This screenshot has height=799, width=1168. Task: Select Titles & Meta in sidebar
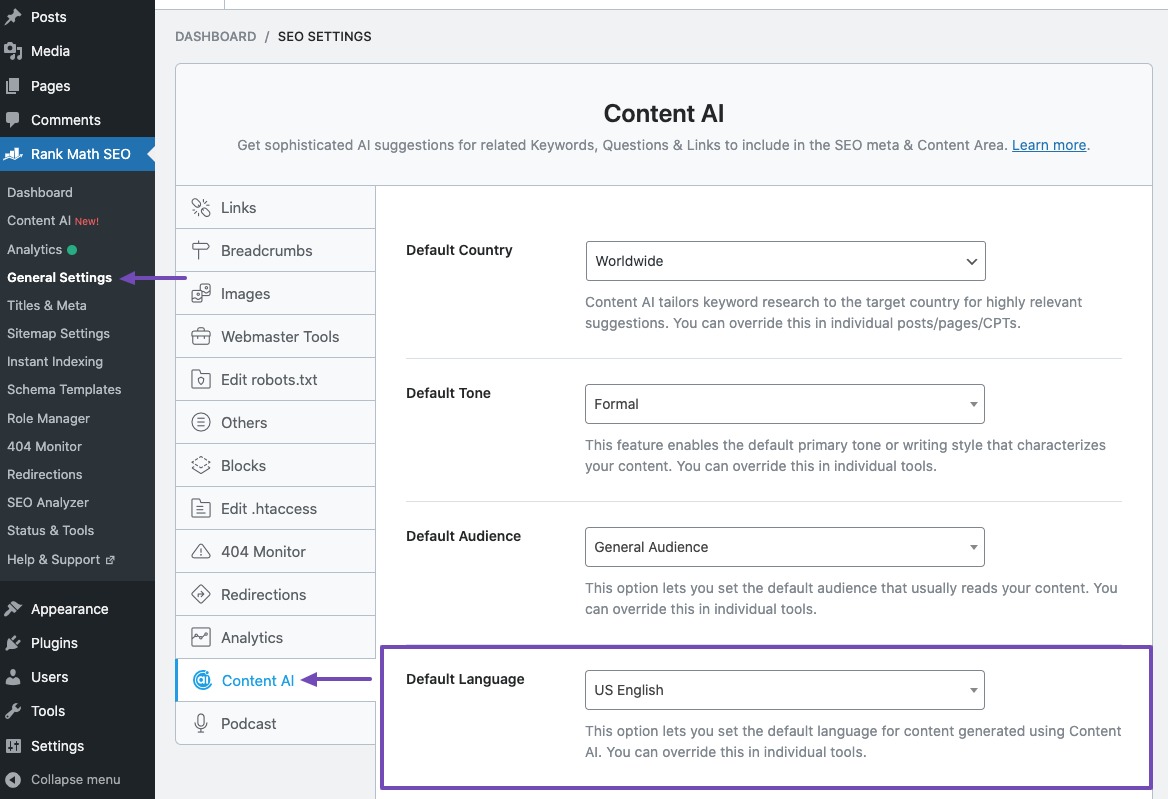click(x=47, y=306)
